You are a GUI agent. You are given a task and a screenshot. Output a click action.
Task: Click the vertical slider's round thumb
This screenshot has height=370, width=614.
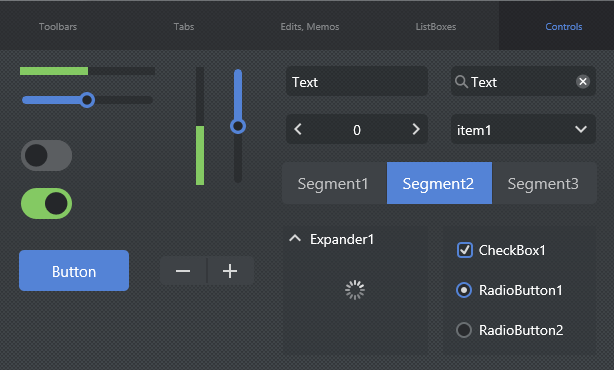pos(238,126)
